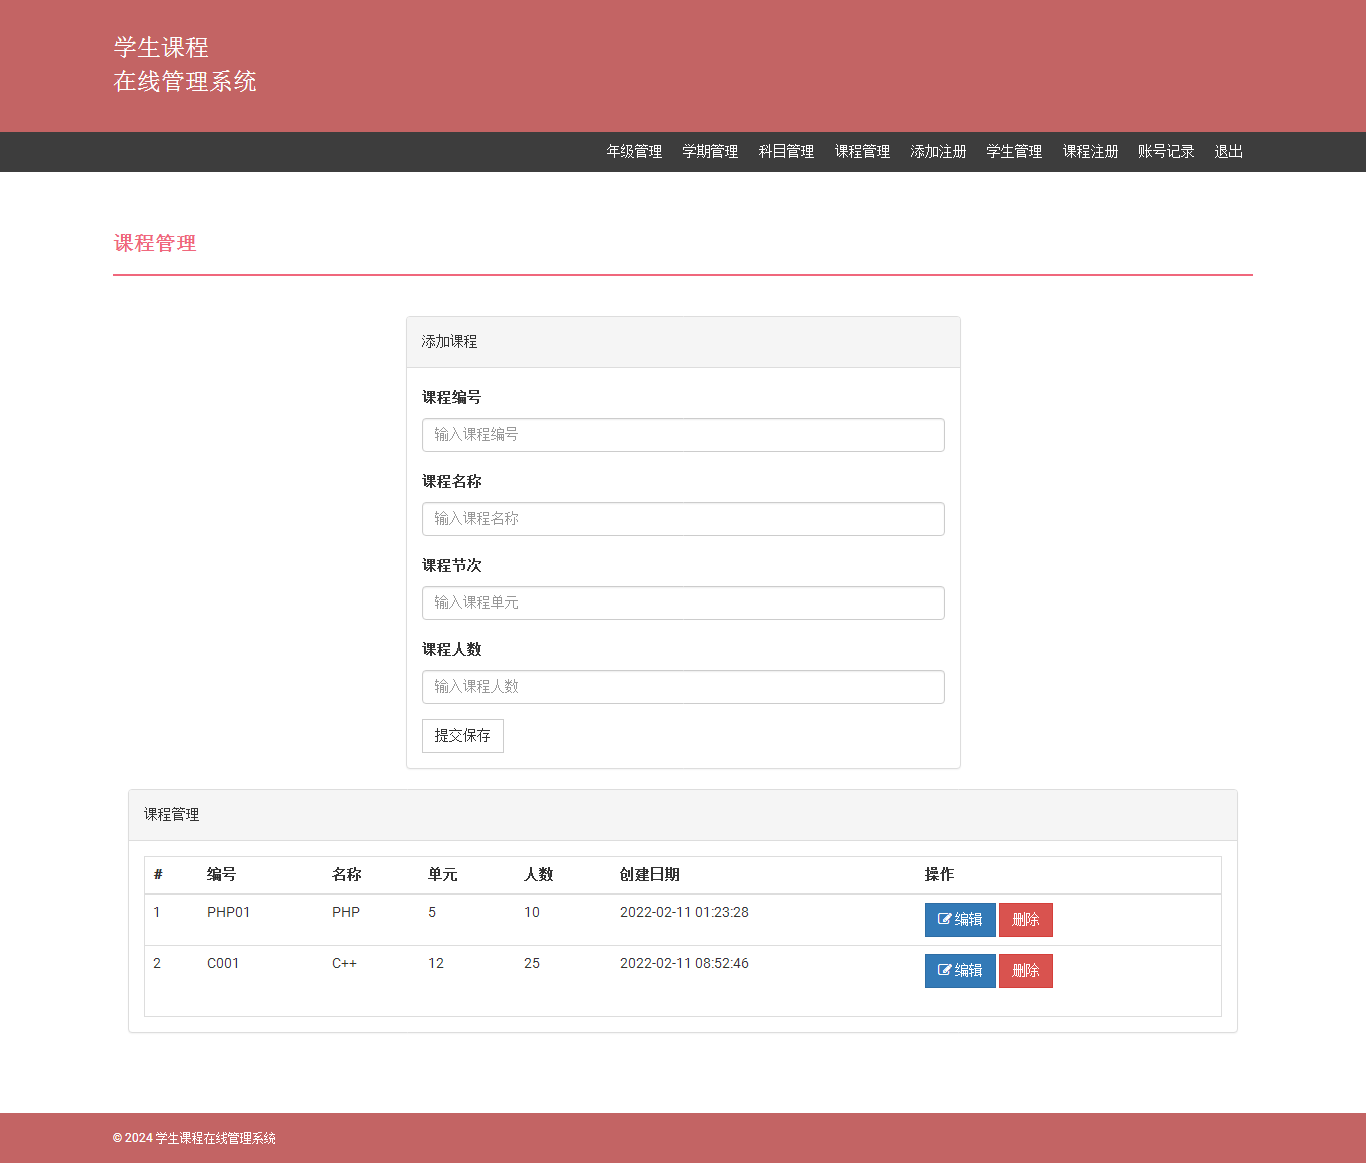Click into the 课程名称 text box

683,519
